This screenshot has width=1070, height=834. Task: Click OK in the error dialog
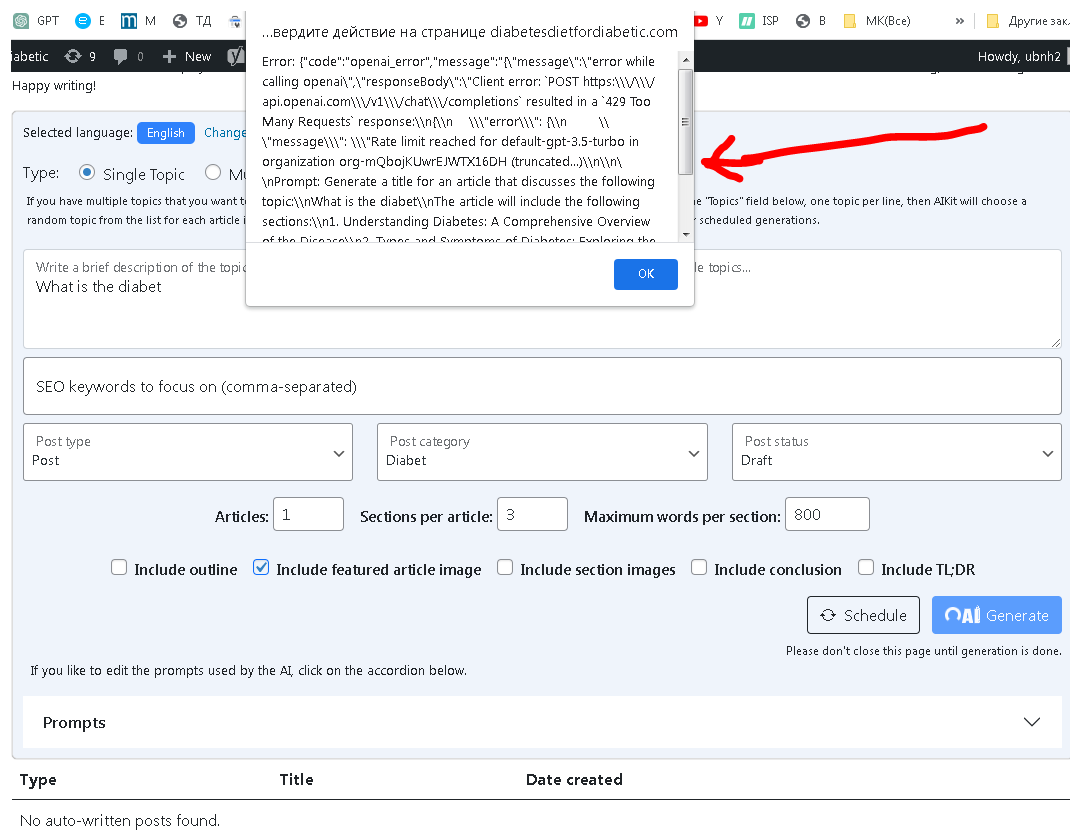click(646, 274)
